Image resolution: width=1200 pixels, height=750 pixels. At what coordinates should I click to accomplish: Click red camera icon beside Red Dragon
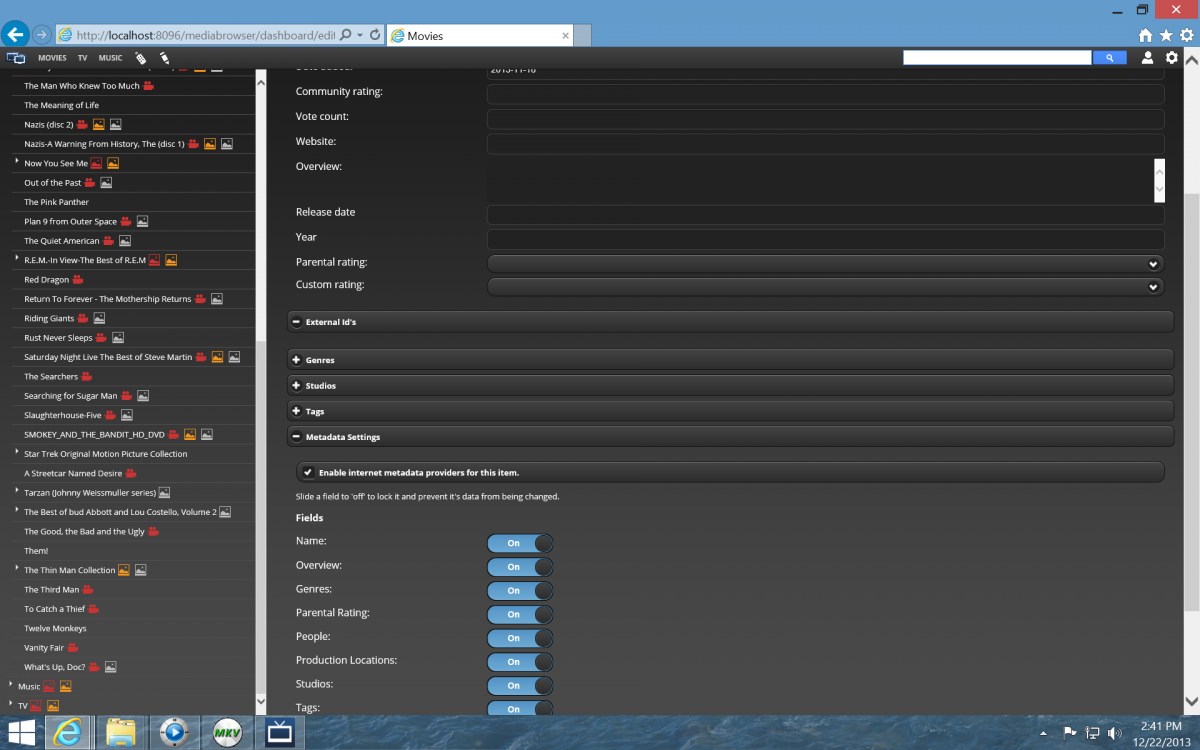coord(78,280)
